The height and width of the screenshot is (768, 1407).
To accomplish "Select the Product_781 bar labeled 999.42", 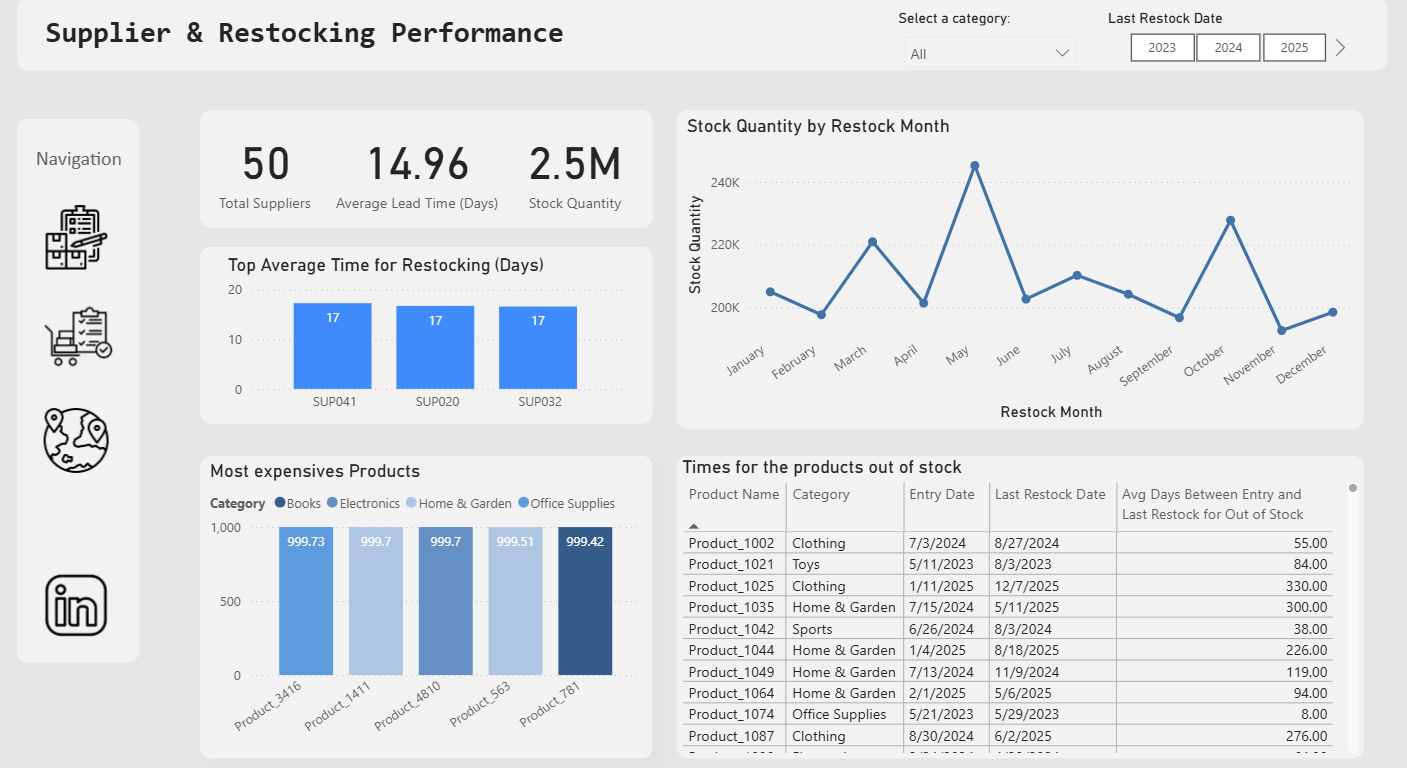I will 585,601.
